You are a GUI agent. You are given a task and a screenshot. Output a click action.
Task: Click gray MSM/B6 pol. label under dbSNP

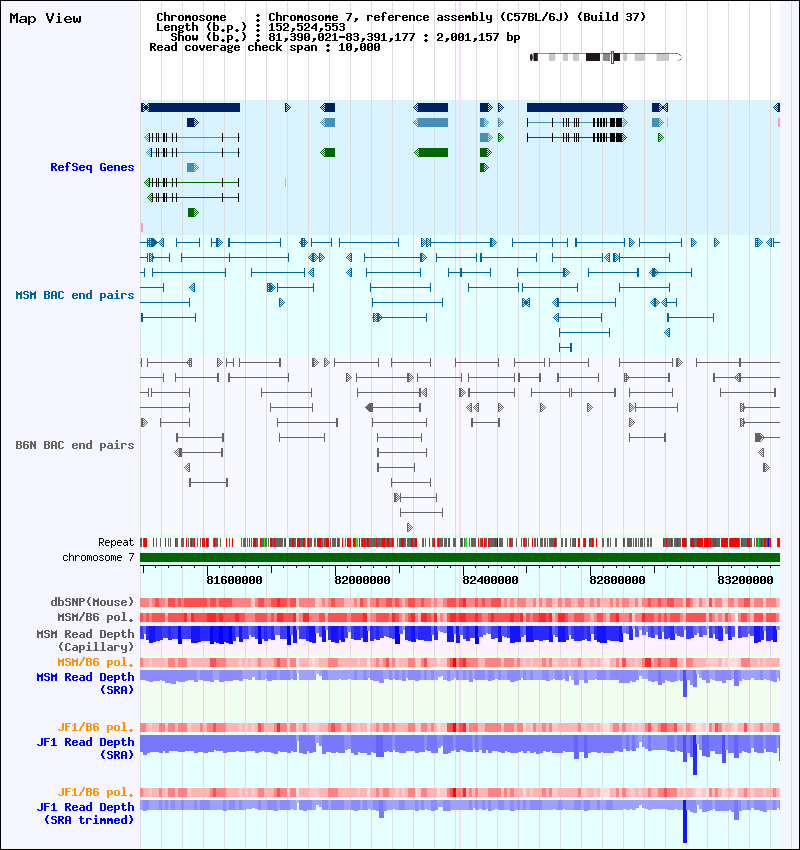pyautogui.click(x=95, y=617)
